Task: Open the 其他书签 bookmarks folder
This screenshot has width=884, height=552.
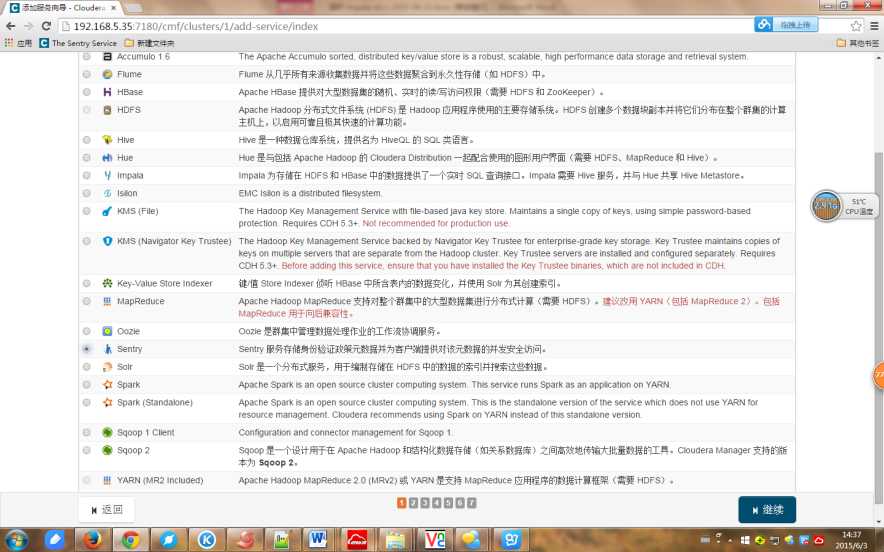Action: pos(858,43)
